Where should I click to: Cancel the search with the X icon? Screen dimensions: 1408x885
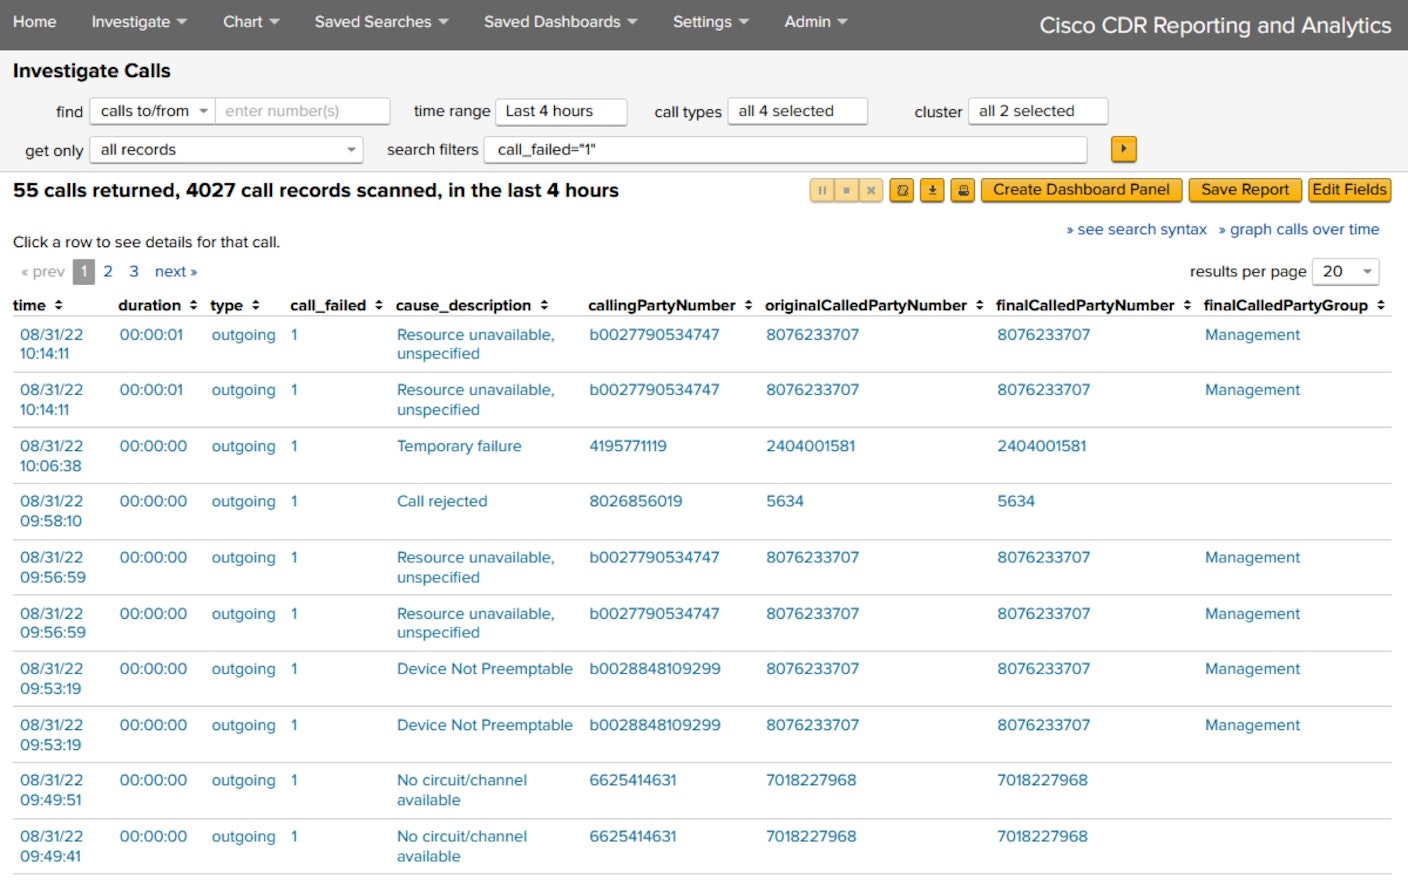(x=871, y=190)
